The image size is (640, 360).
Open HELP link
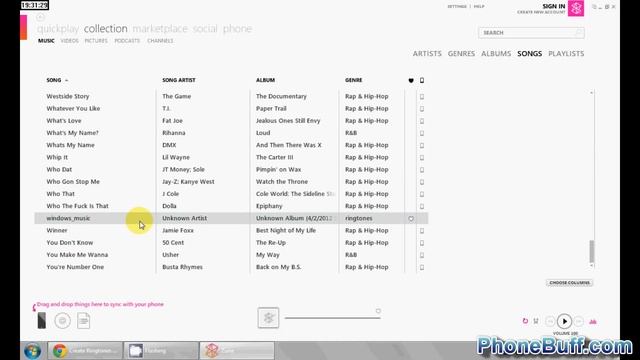pyautogui.click(x=479, y=7)
